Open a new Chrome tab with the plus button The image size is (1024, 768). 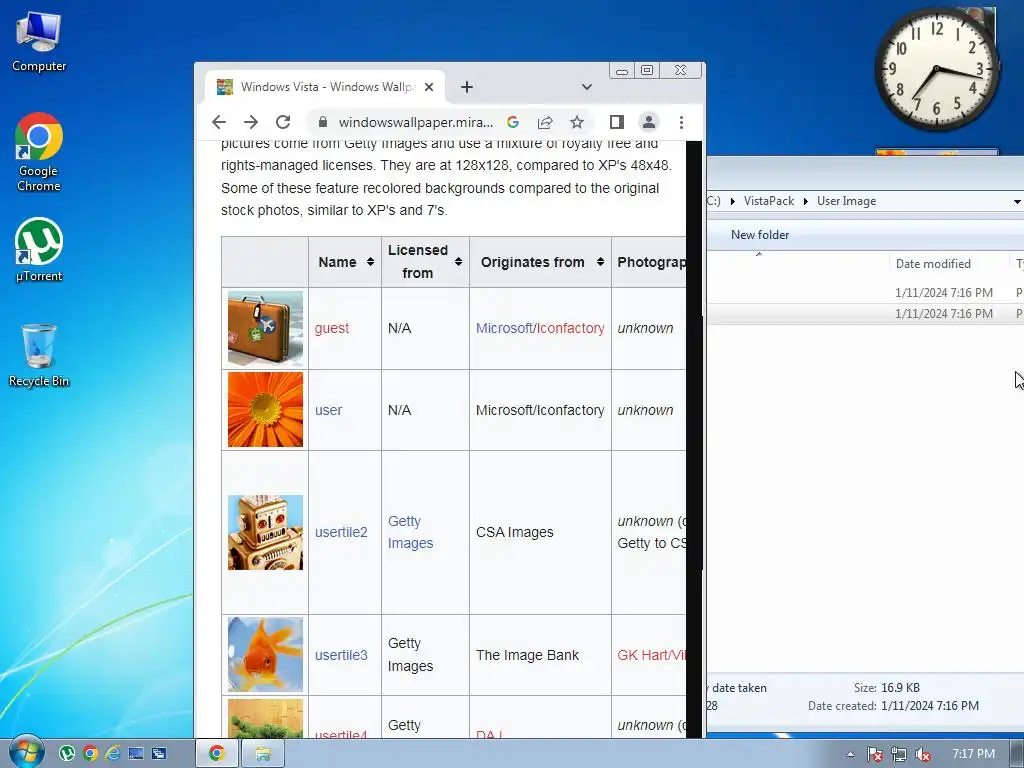(x=466, y=87)
